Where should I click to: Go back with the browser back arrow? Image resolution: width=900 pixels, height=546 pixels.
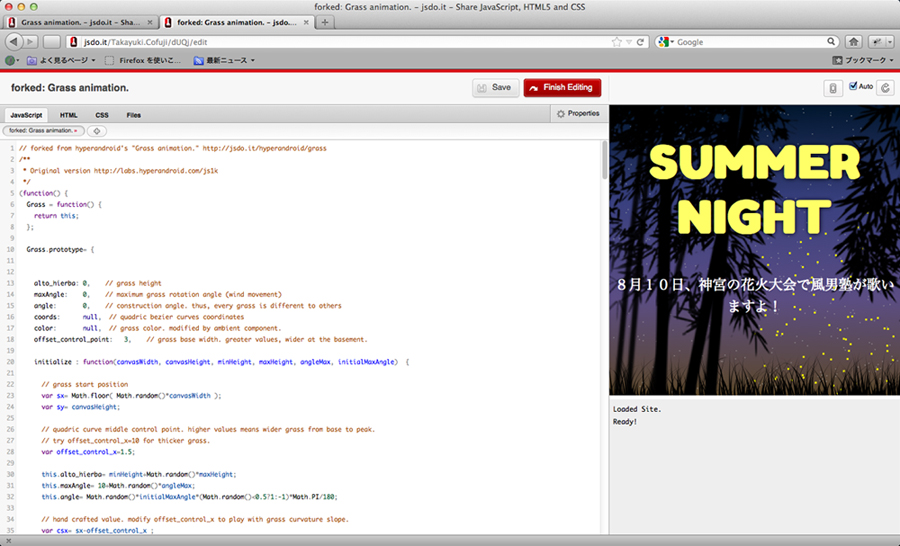14,42
